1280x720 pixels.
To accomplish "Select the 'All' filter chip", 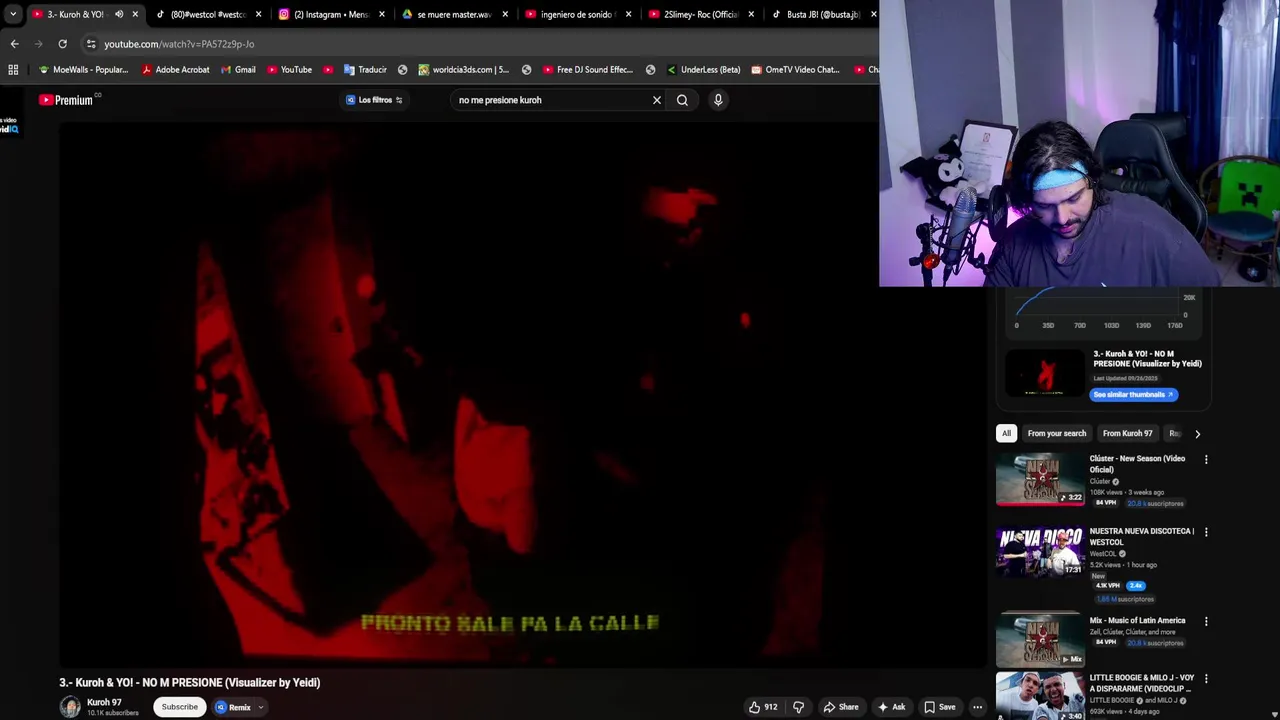I will click(x=1006, y=433).
